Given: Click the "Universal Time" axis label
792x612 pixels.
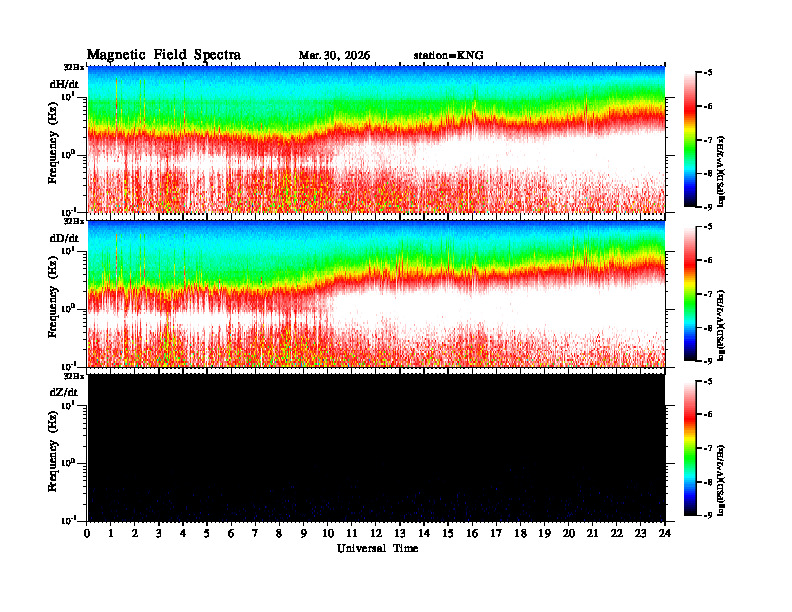Looking at the screenshot, I should pyautogui.click(x=377, y=548).
